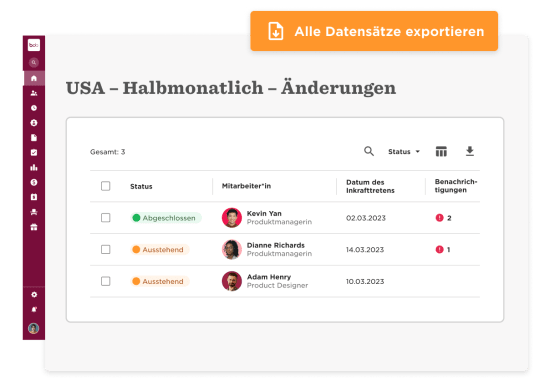
Task: Open the column chooser icon
Action: (441, 151)
